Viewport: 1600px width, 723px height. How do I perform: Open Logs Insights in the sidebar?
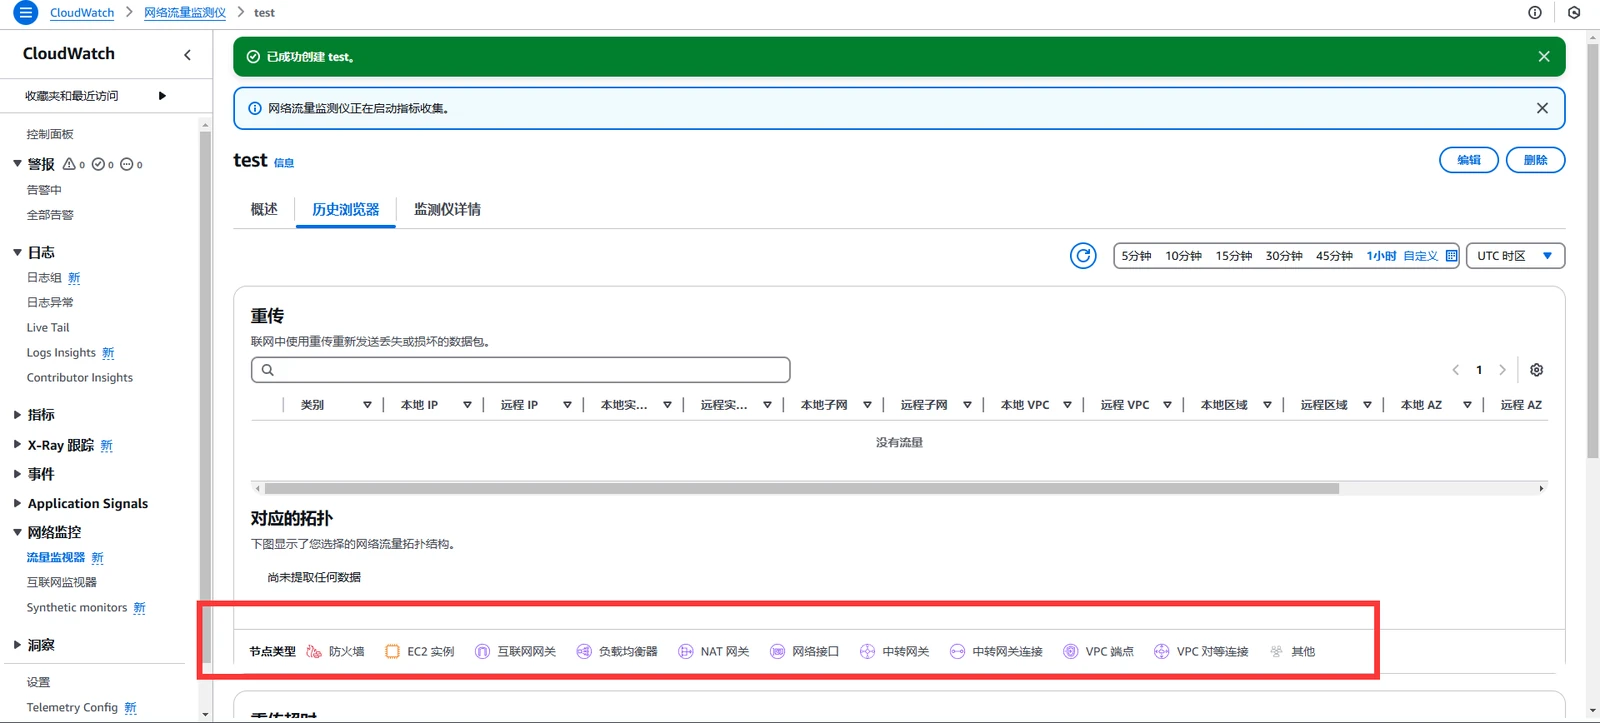coord(61,353)
